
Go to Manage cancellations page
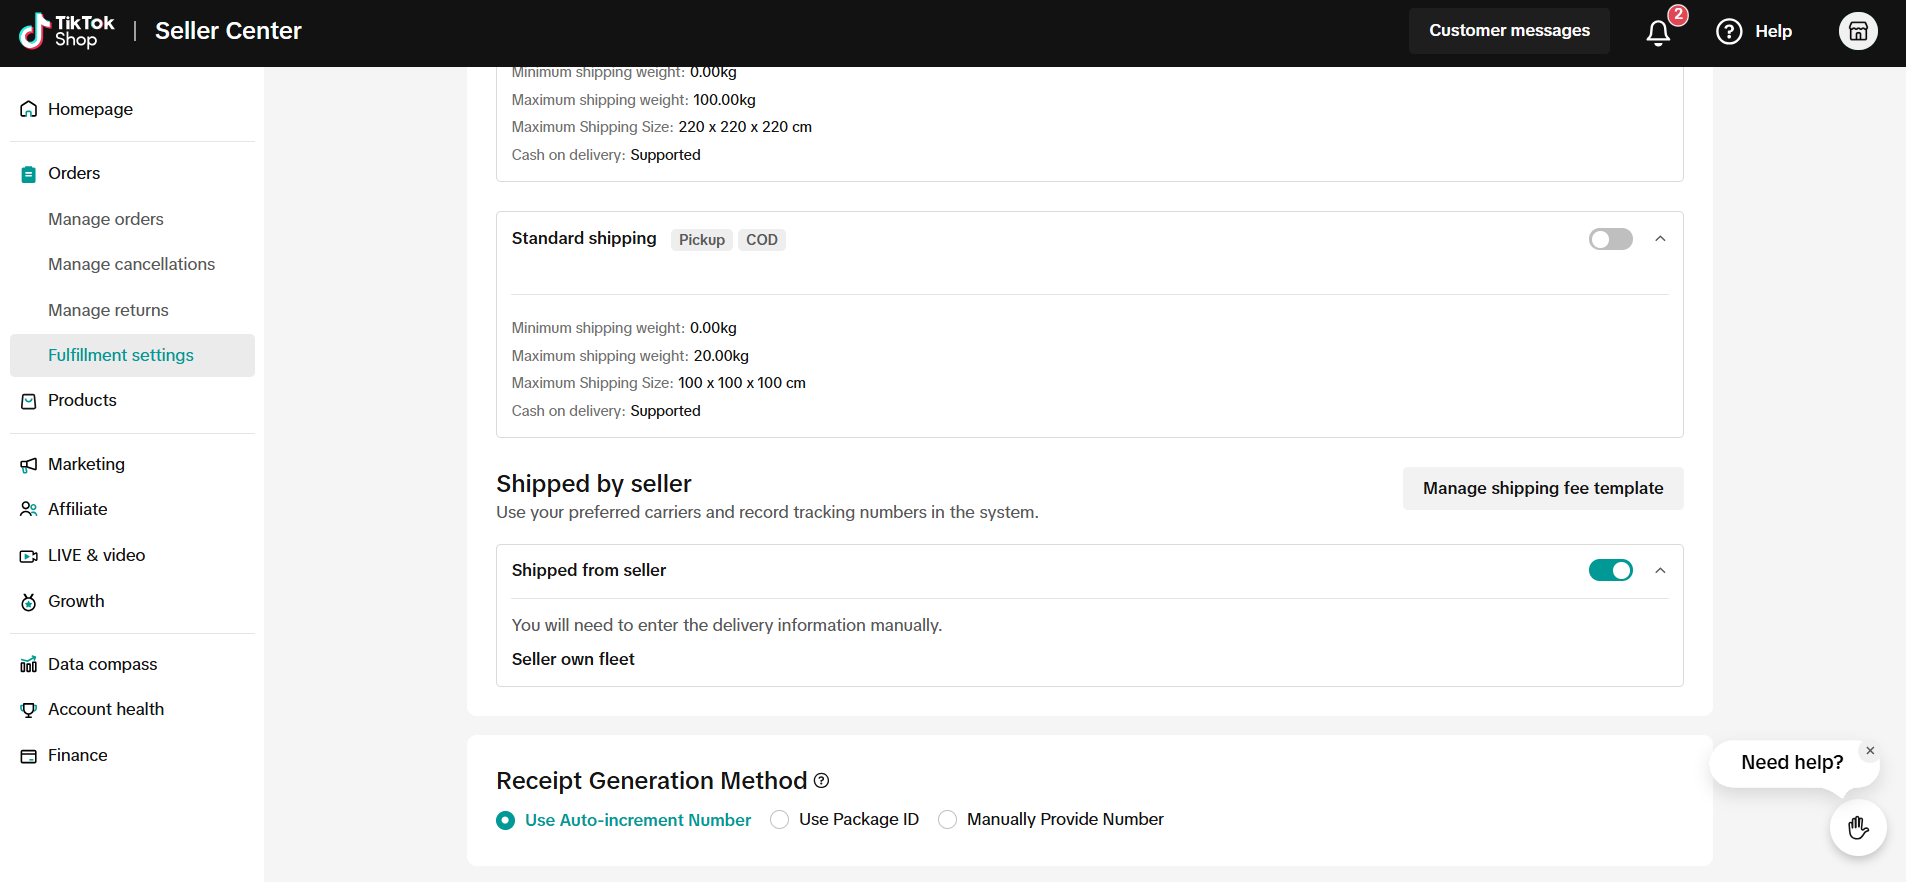tap(131, 264)
